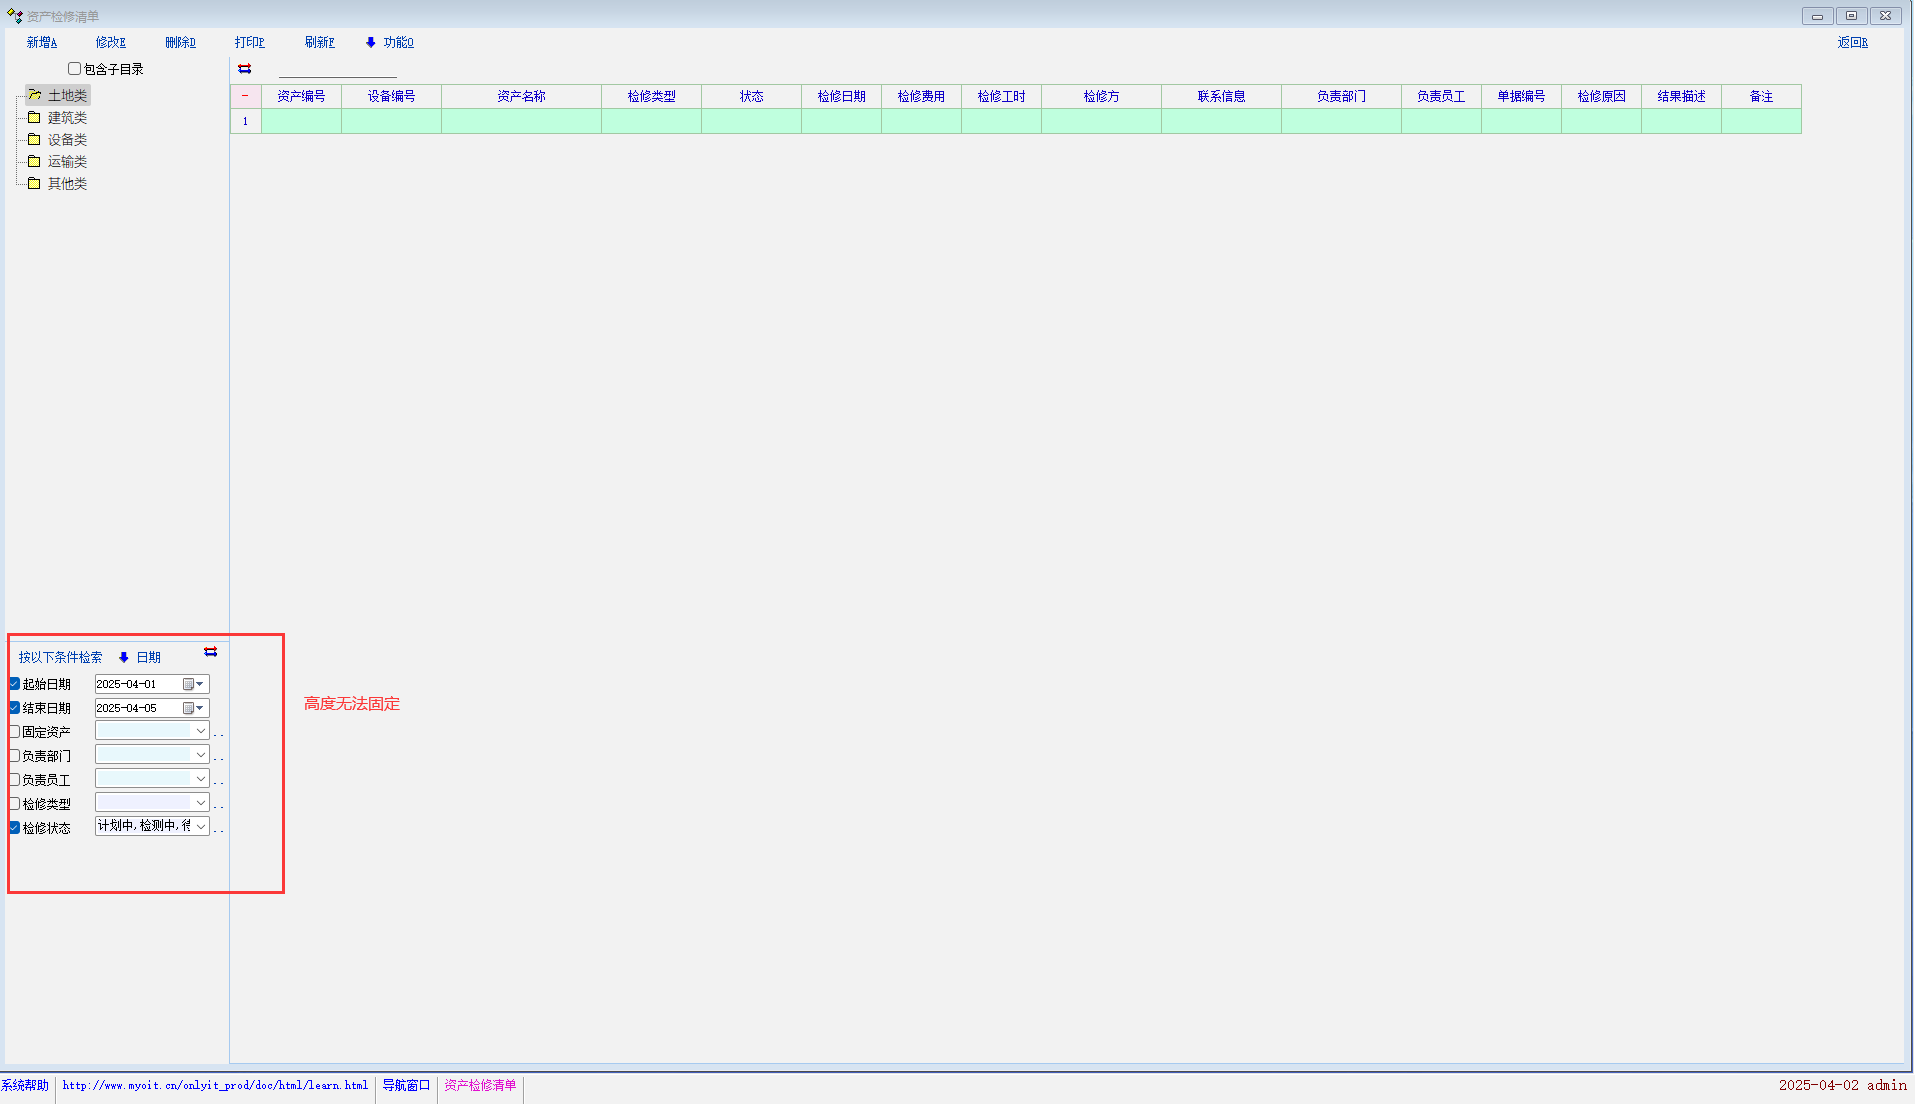
Task: Click the search text field above the grid
Action: [337, 69]
